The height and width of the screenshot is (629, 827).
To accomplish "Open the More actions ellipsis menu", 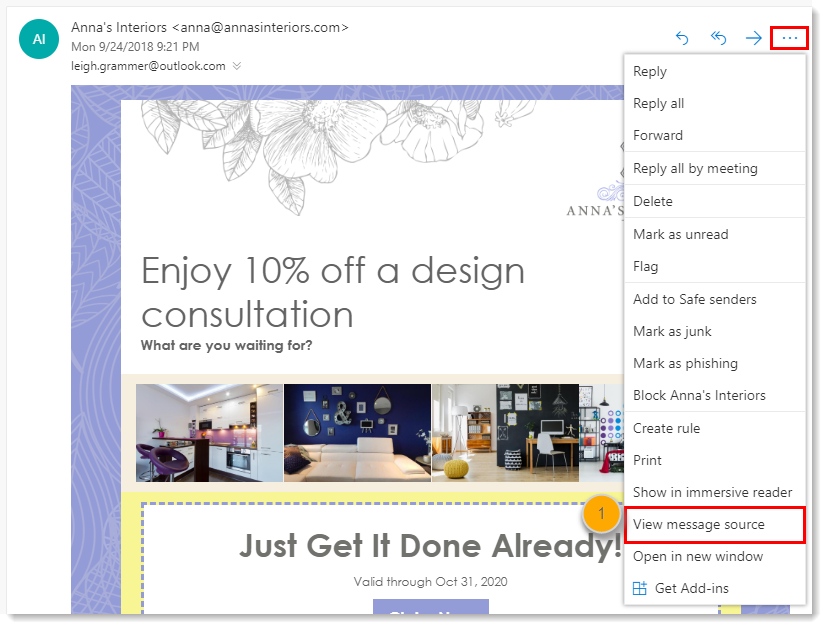I will (789, 38).
